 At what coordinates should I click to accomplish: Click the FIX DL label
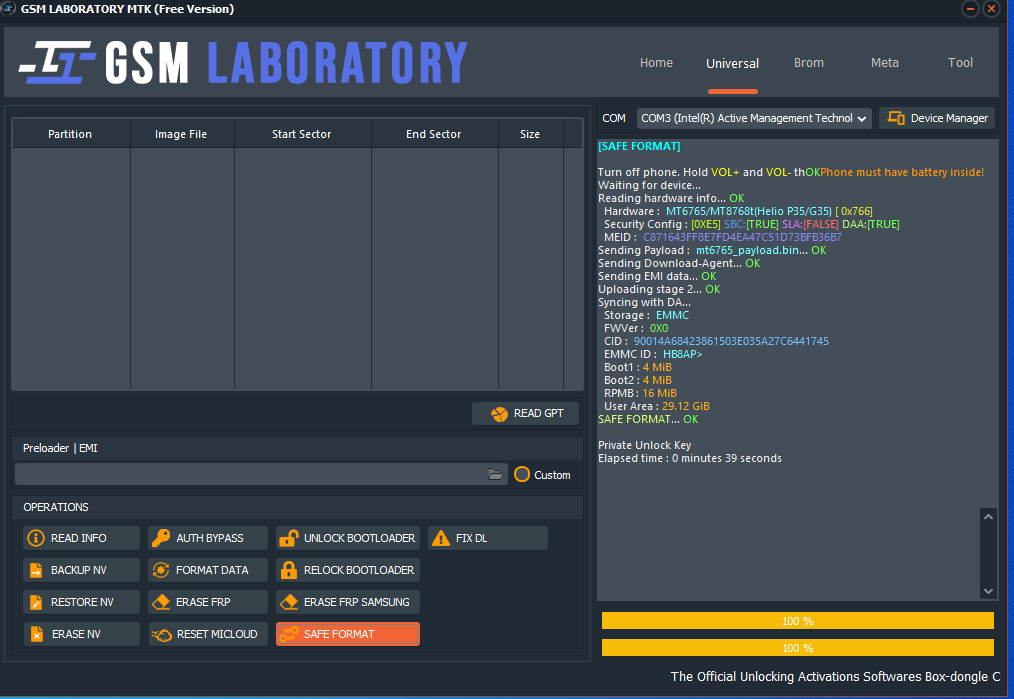click(x=471, y=538)
